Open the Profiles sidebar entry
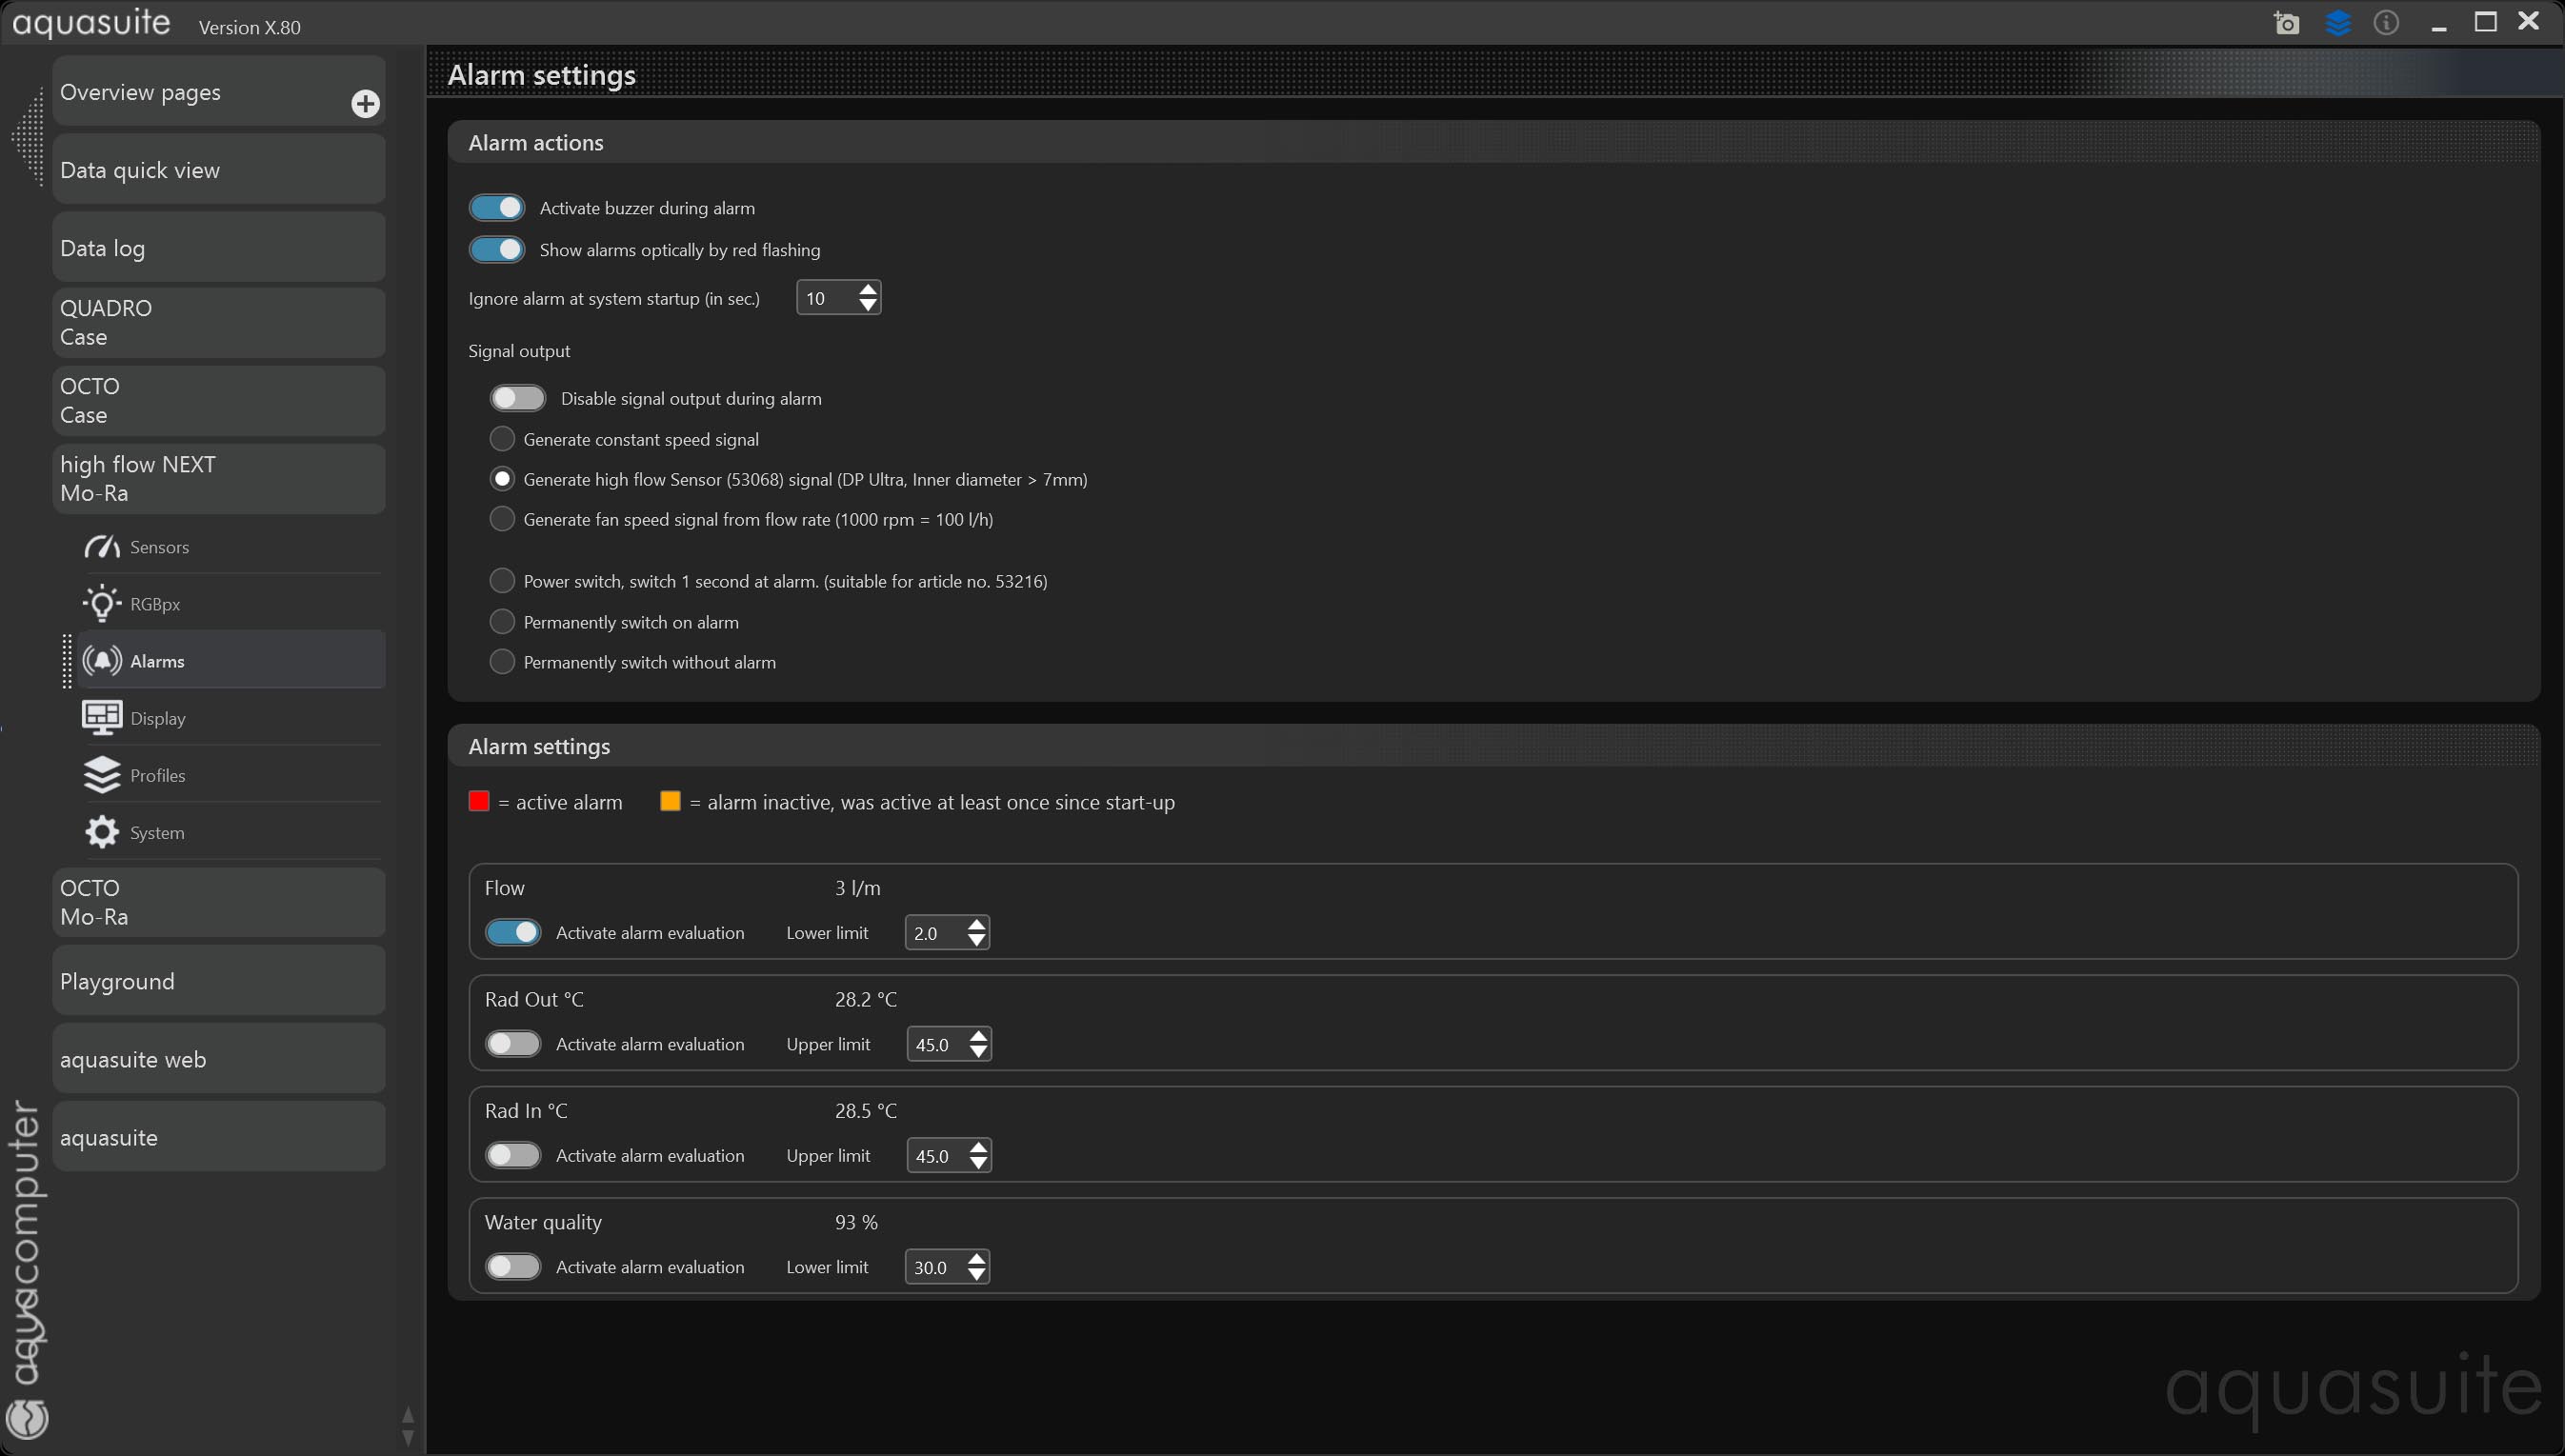Viewport: 2565px width, 1456px height. click(x=157, y=775)
